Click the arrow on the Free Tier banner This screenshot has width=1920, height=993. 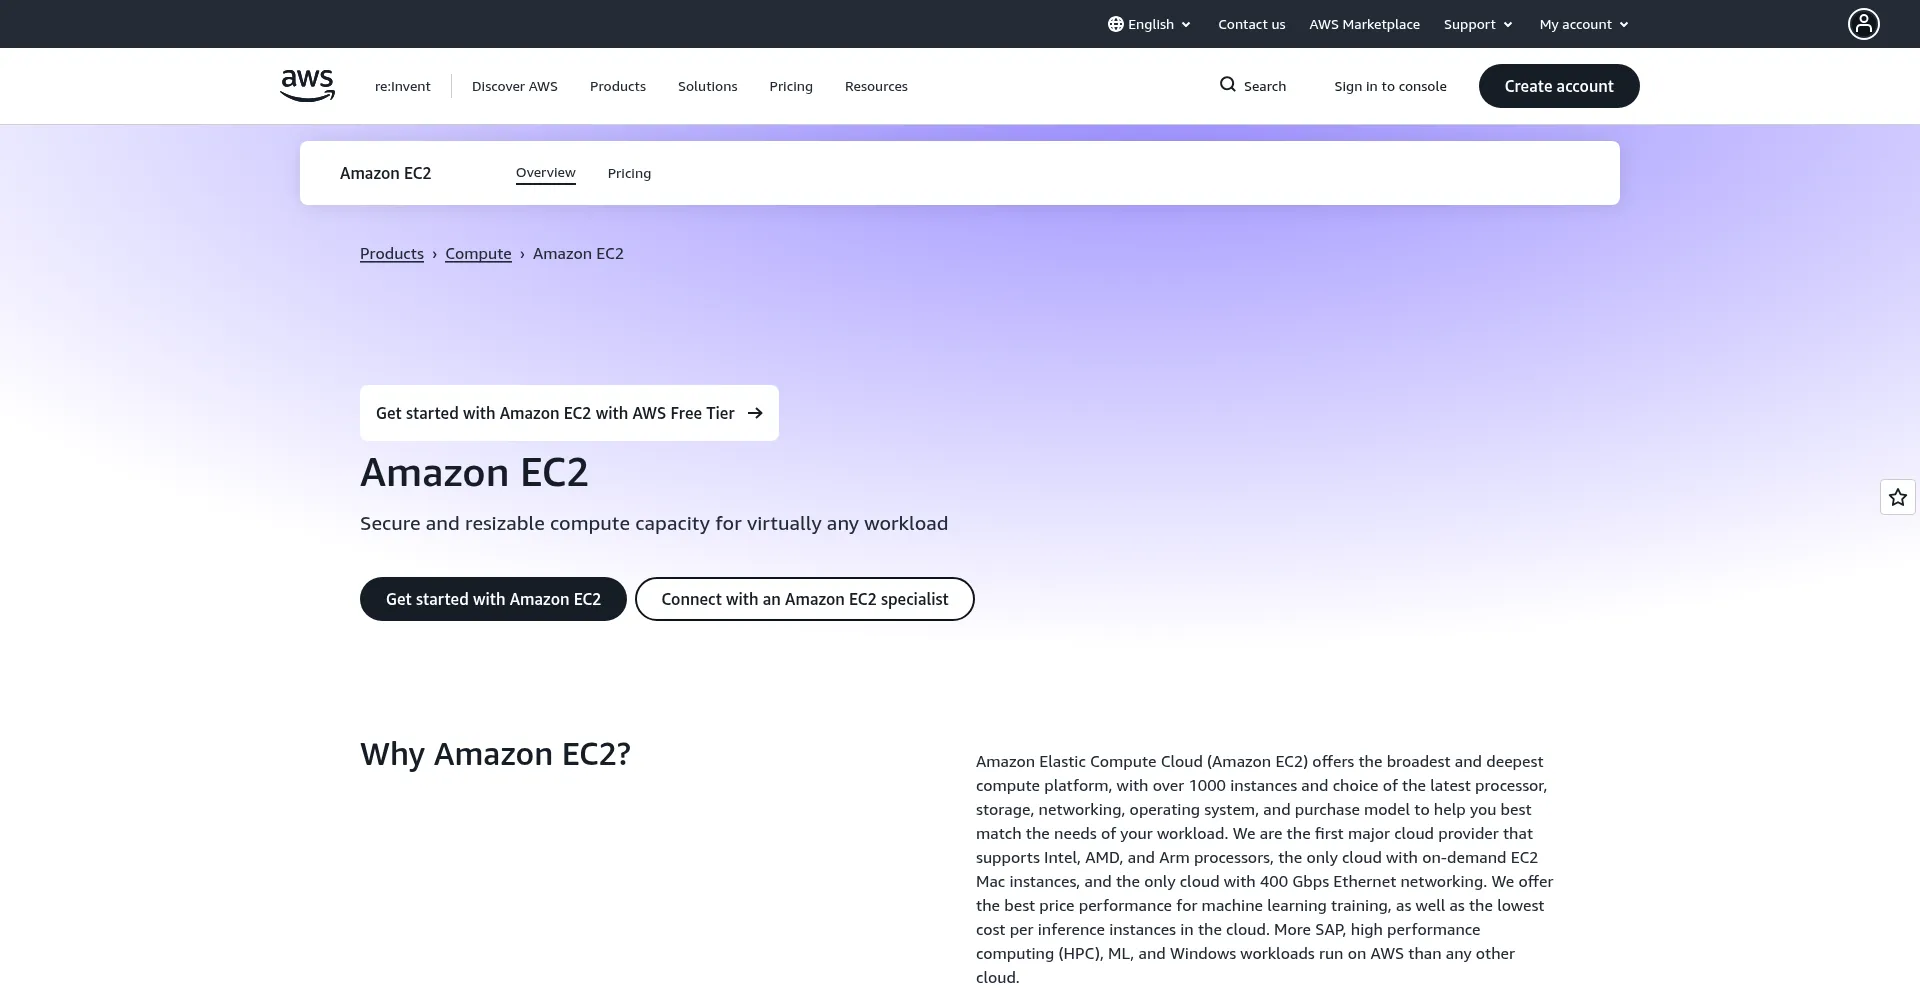pyautogui.click(x=757, y=412)
